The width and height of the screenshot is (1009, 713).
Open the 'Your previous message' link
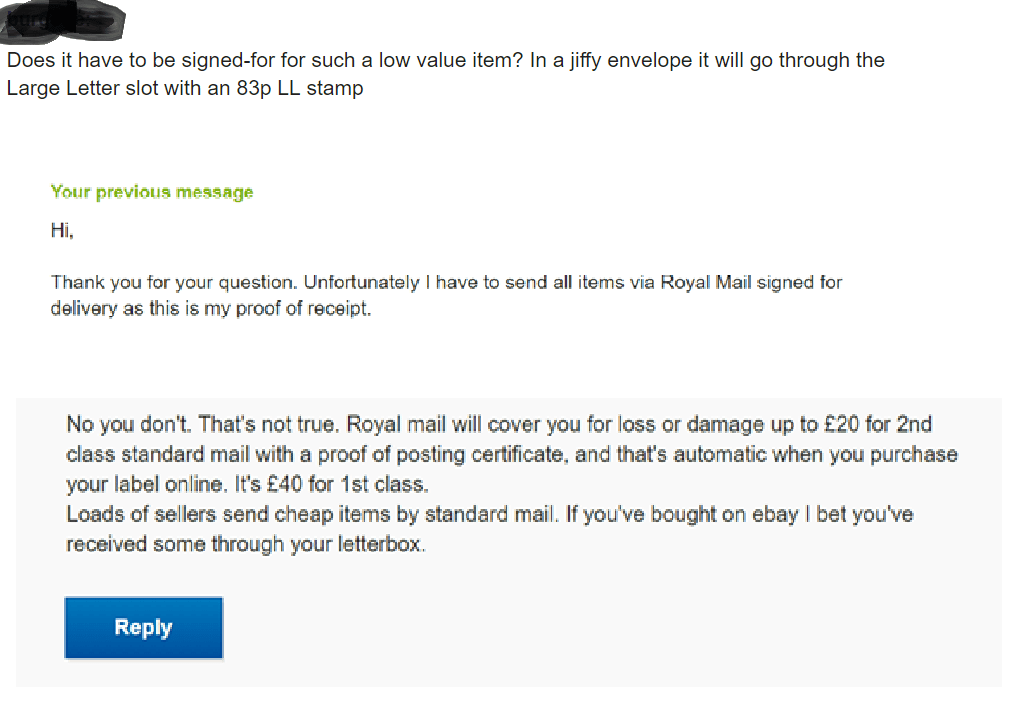[x=151, y=191]
